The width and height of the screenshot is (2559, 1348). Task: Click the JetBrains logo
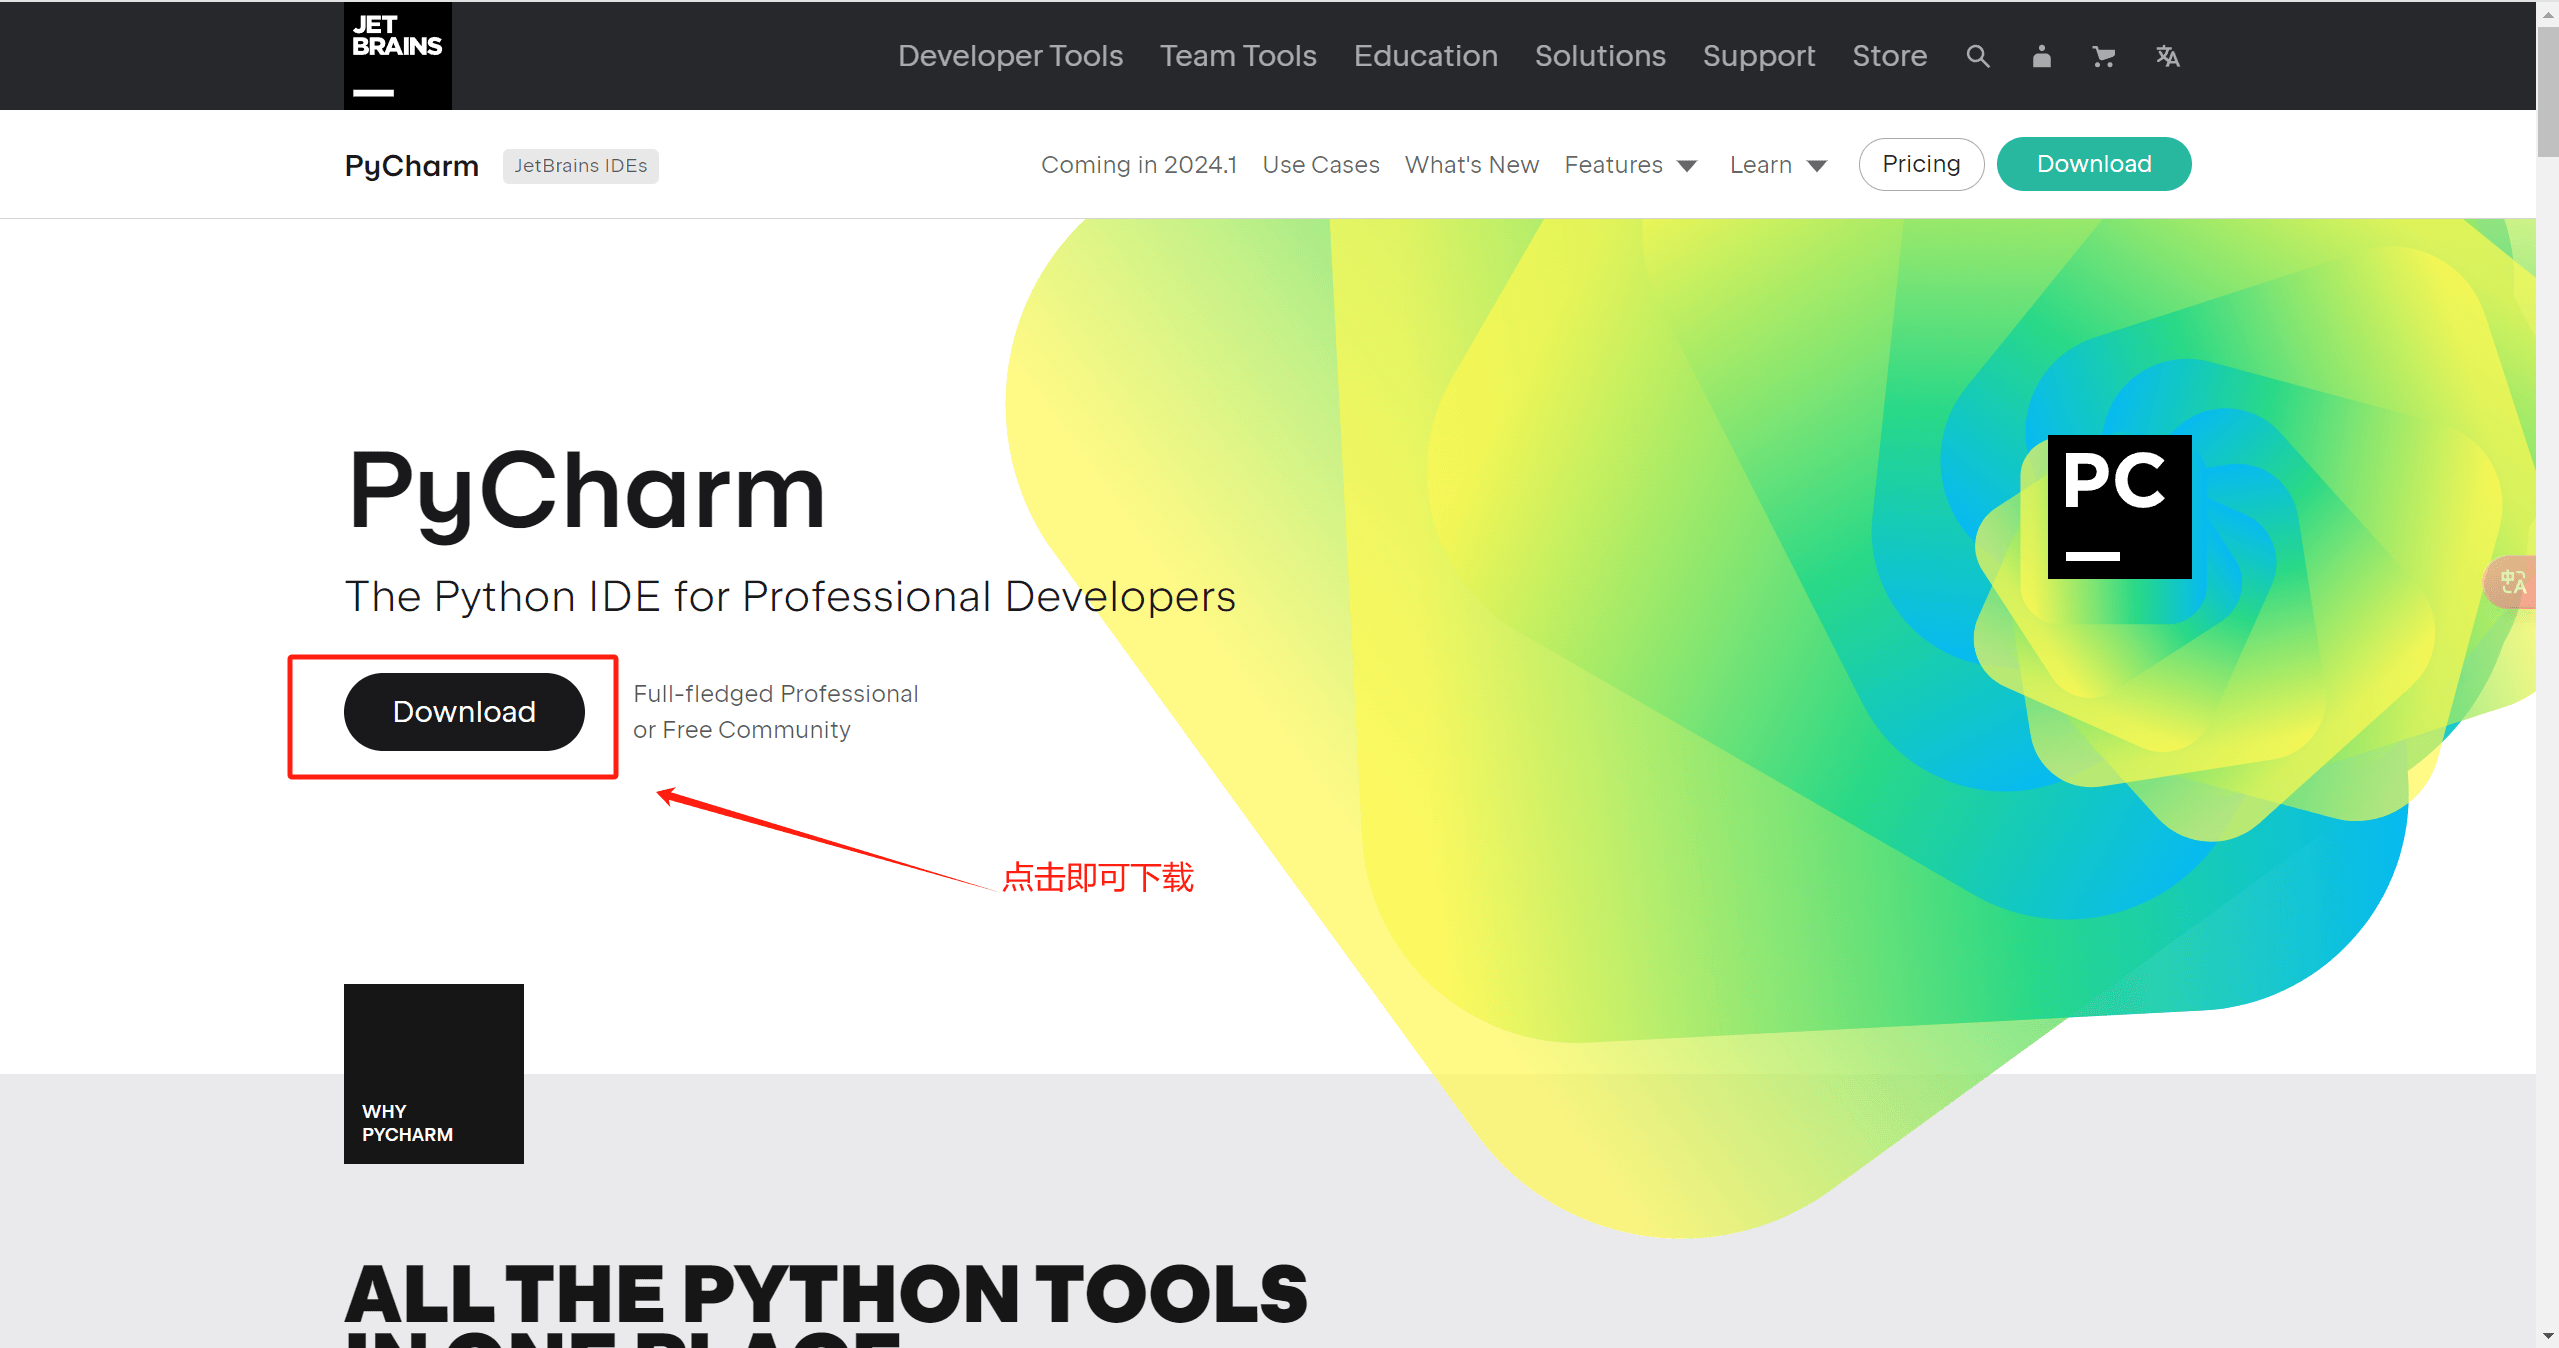pyautogui.click(x=397, y=55)
